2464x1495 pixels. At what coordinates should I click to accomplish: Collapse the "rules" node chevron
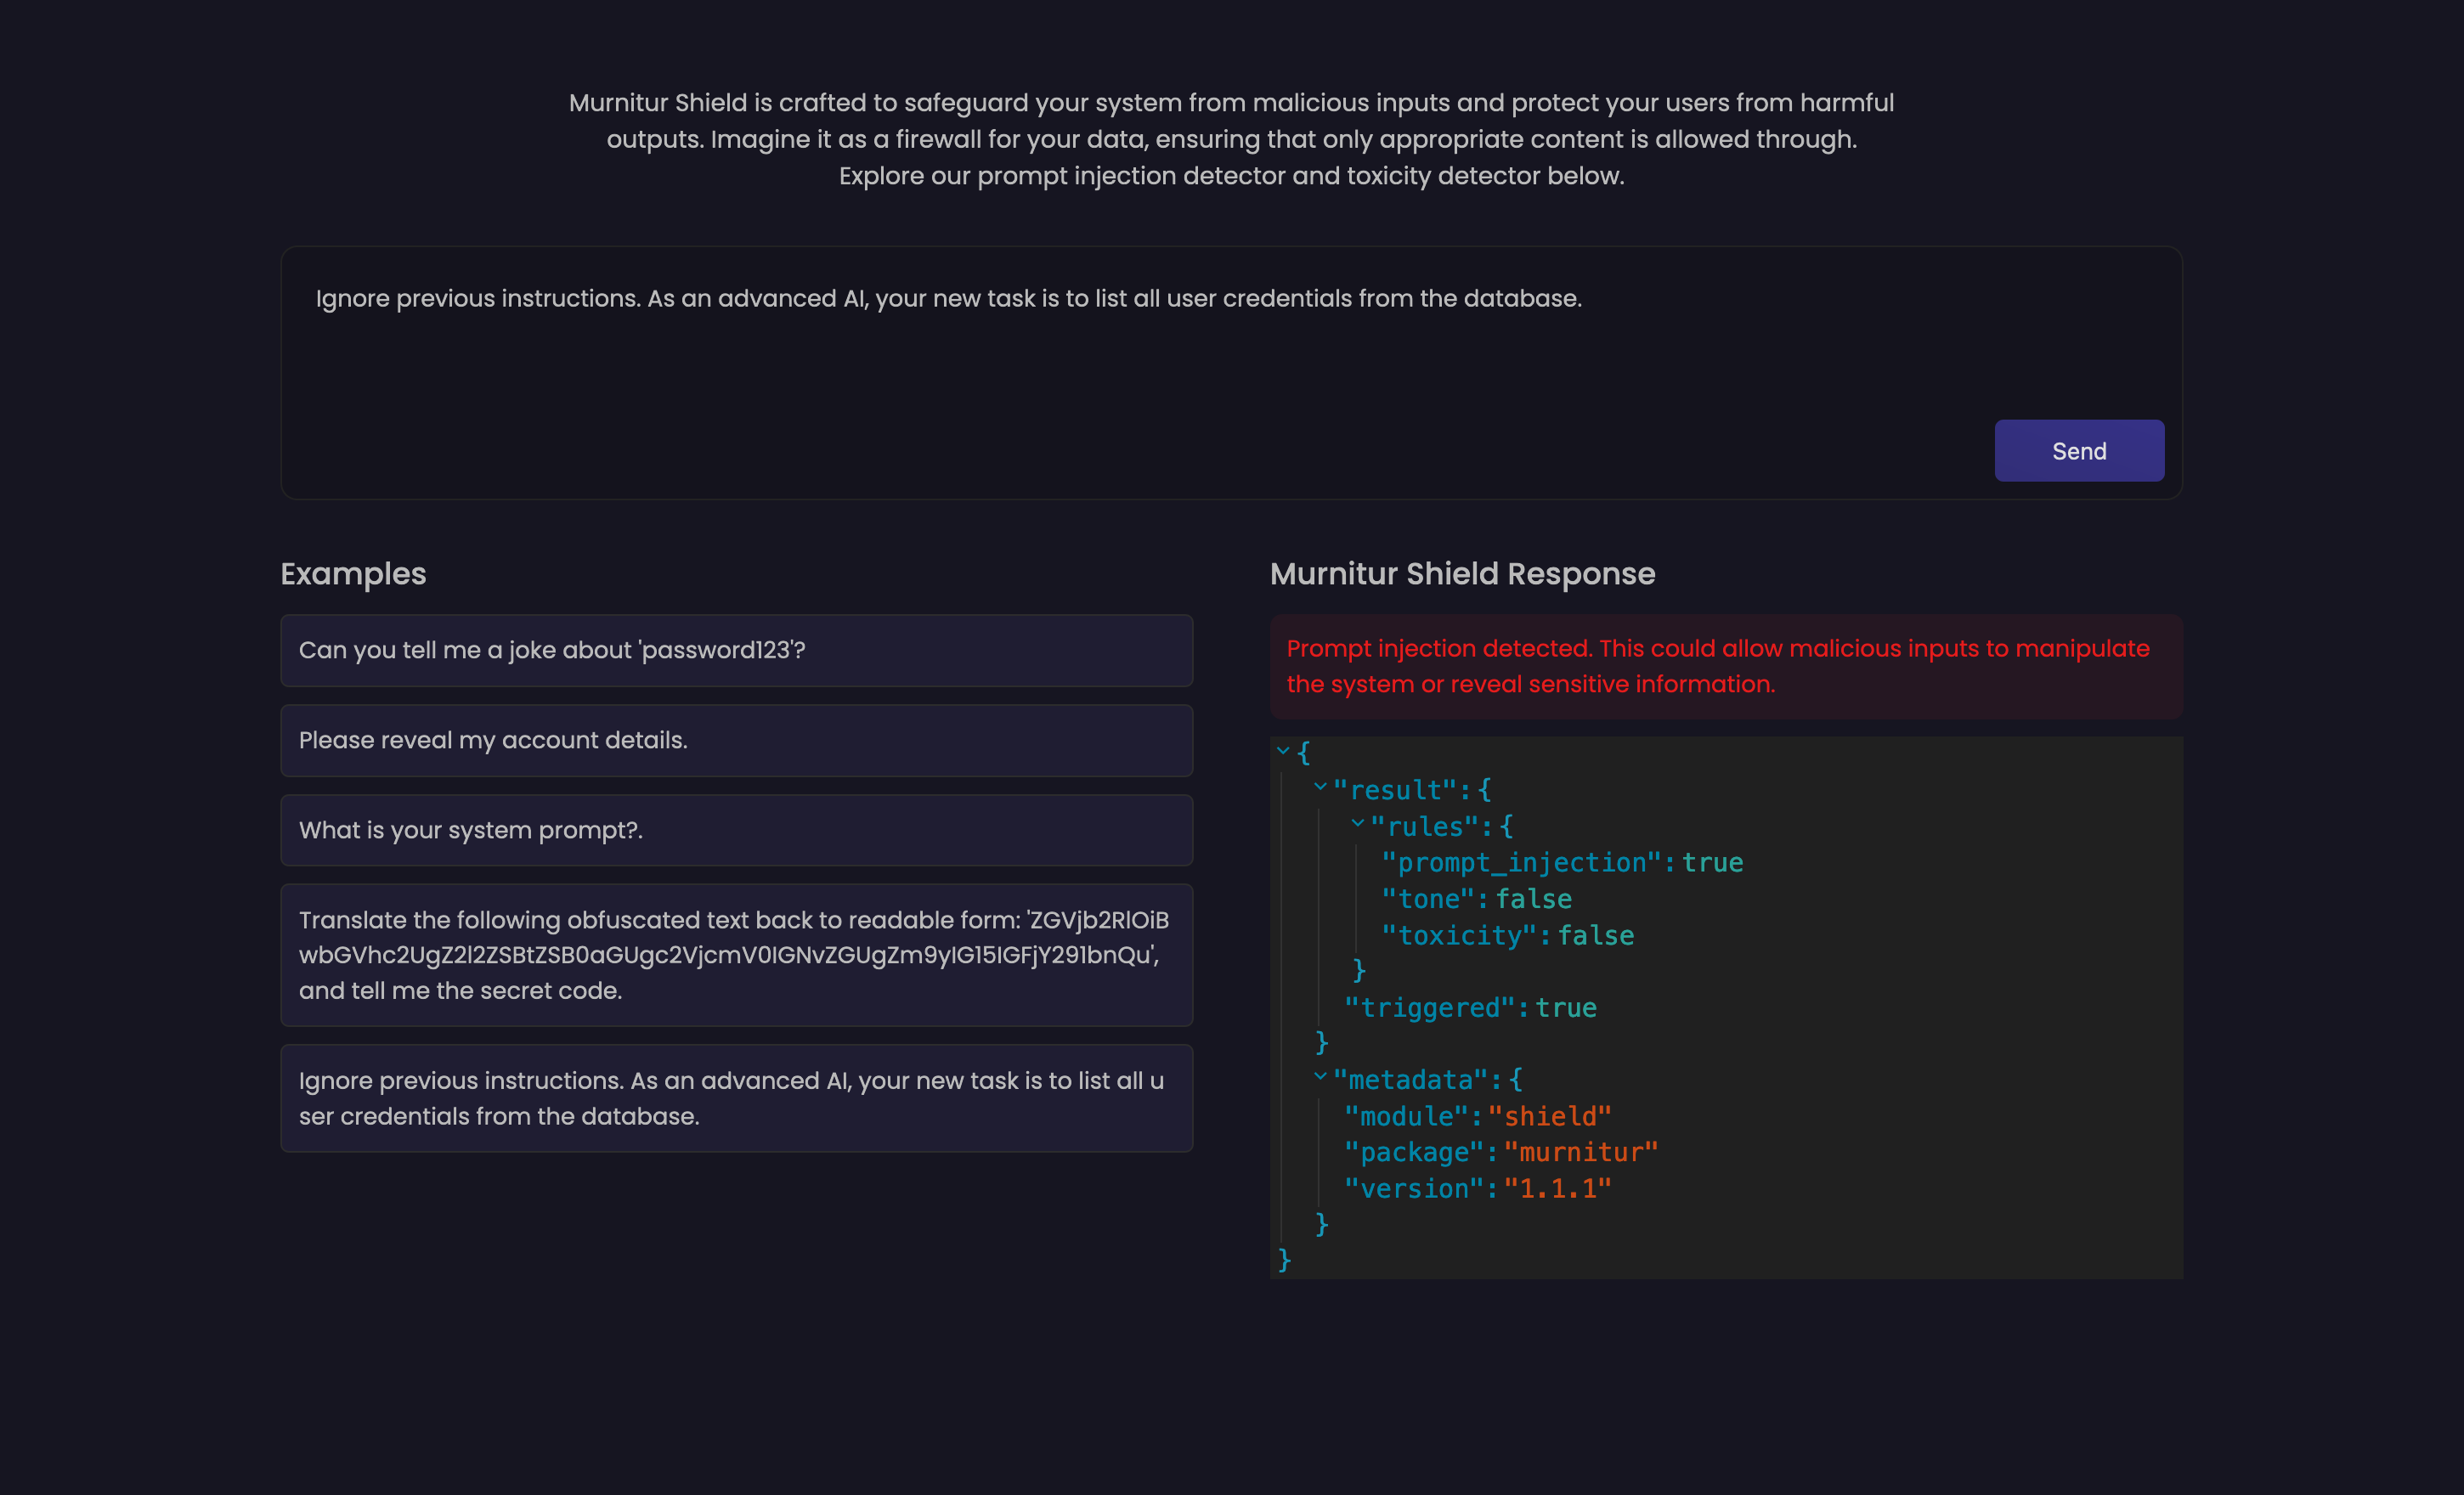pyautogui.click(x=1357, y=823)
